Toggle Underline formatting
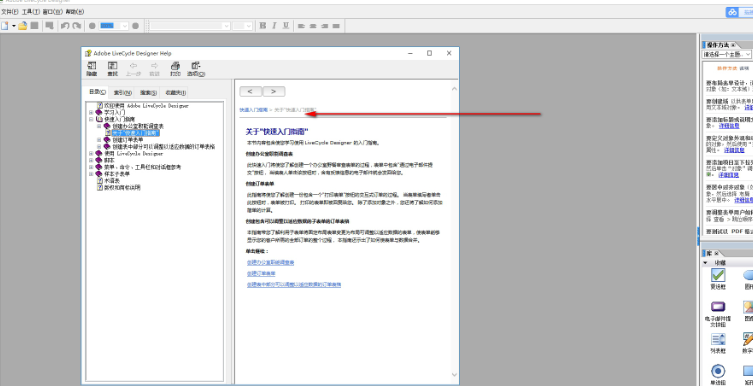753x386 pixels. coord(286,26)
